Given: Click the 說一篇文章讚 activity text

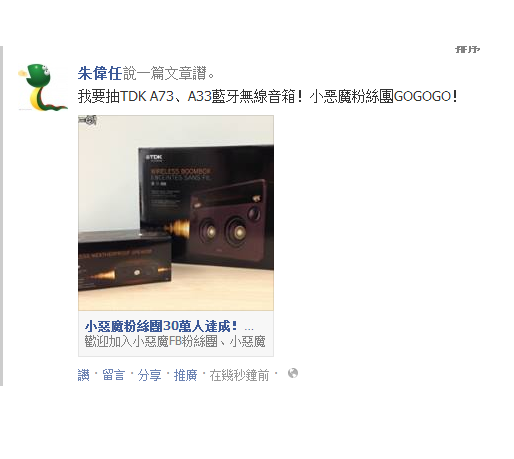Looking at the screenshot, I should [169, 73].
